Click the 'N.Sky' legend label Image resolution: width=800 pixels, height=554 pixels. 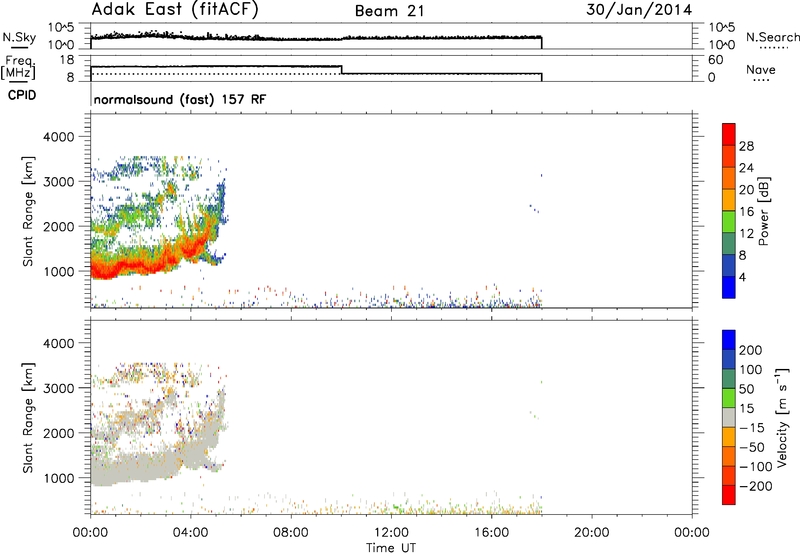(19, 37)
